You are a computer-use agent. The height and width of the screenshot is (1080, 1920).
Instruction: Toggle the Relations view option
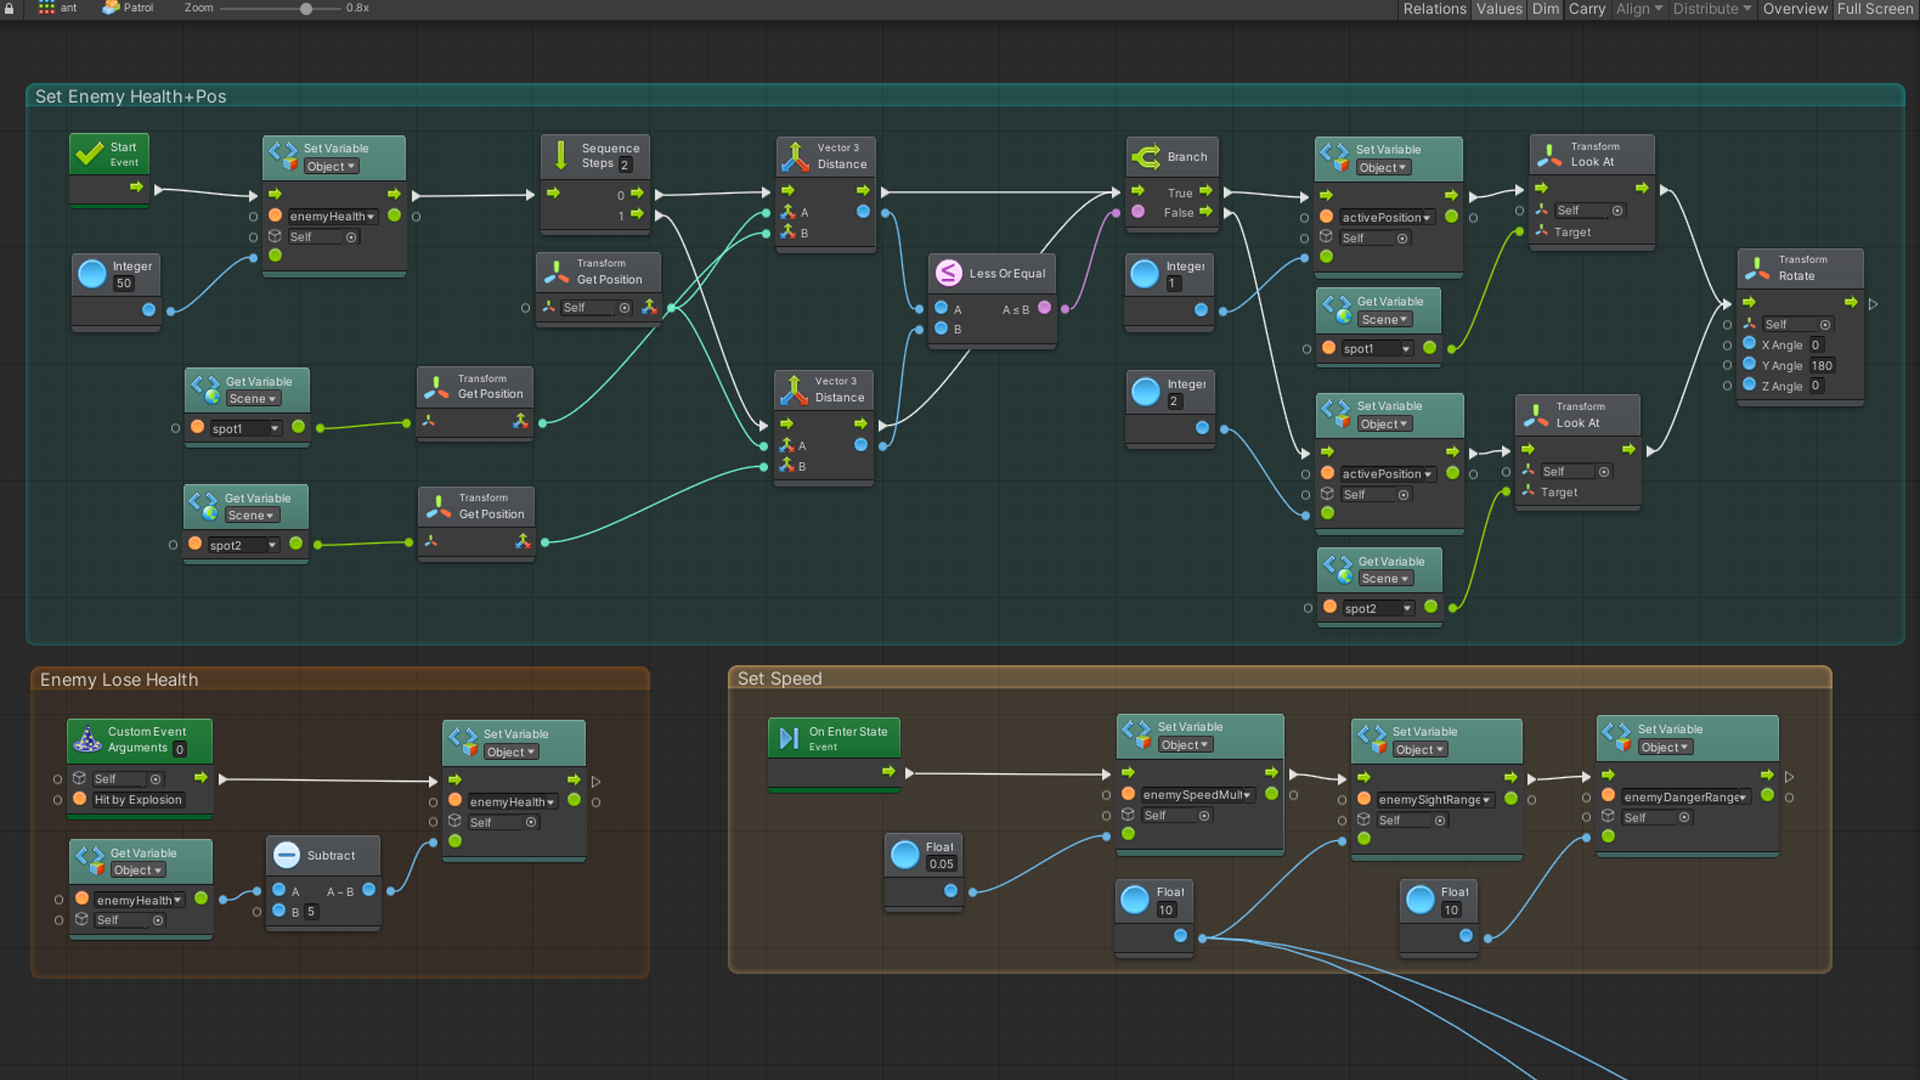[1434, 9]
